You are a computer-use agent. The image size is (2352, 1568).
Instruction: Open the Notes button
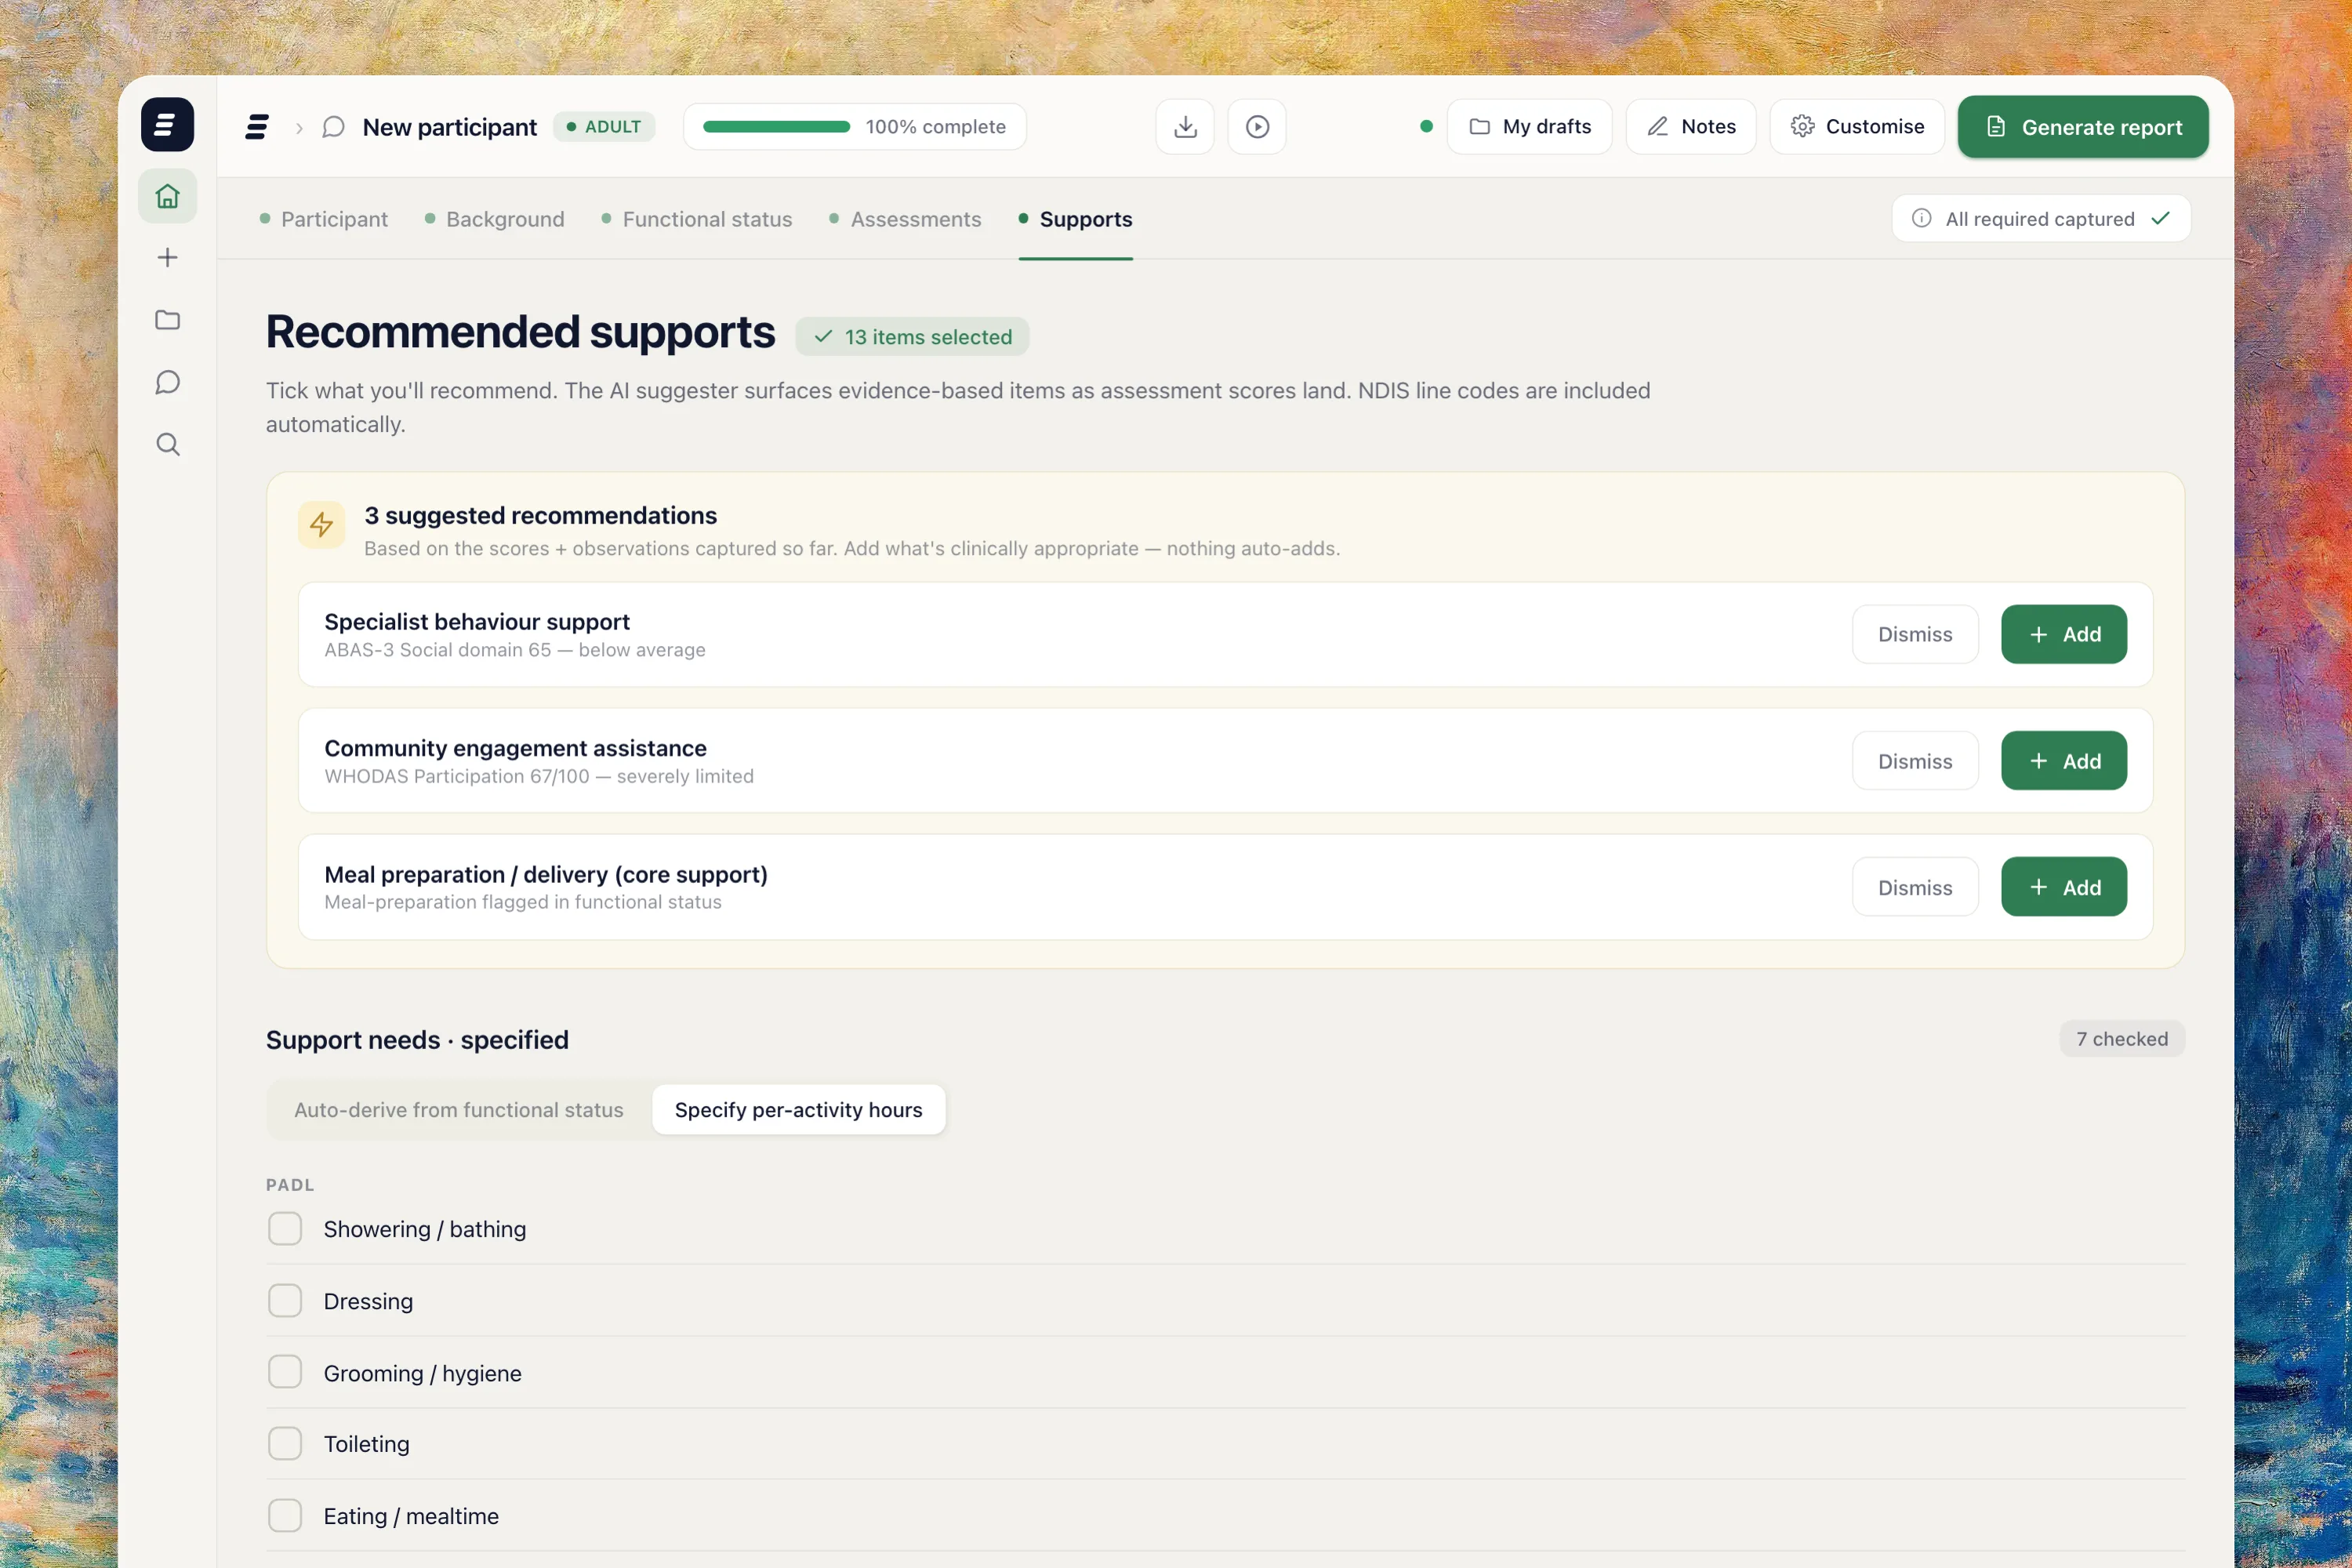click(x=1690, y=127)
